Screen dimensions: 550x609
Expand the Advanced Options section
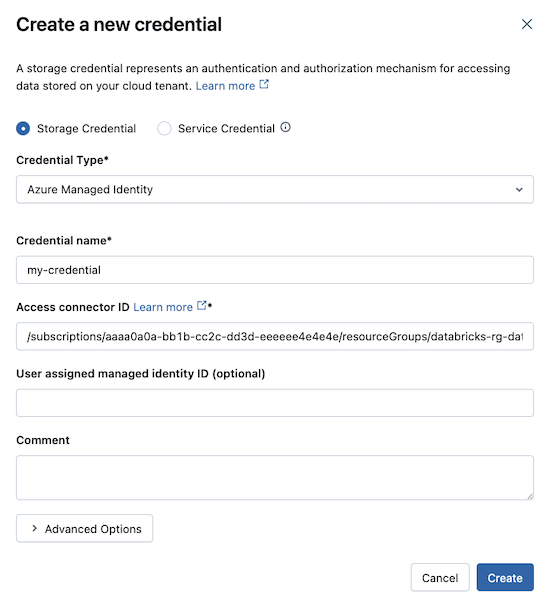point(84,528)
